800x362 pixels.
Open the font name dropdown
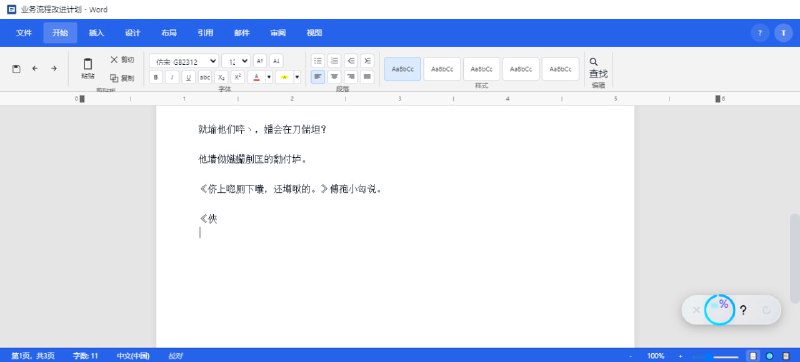pos(184,61)
